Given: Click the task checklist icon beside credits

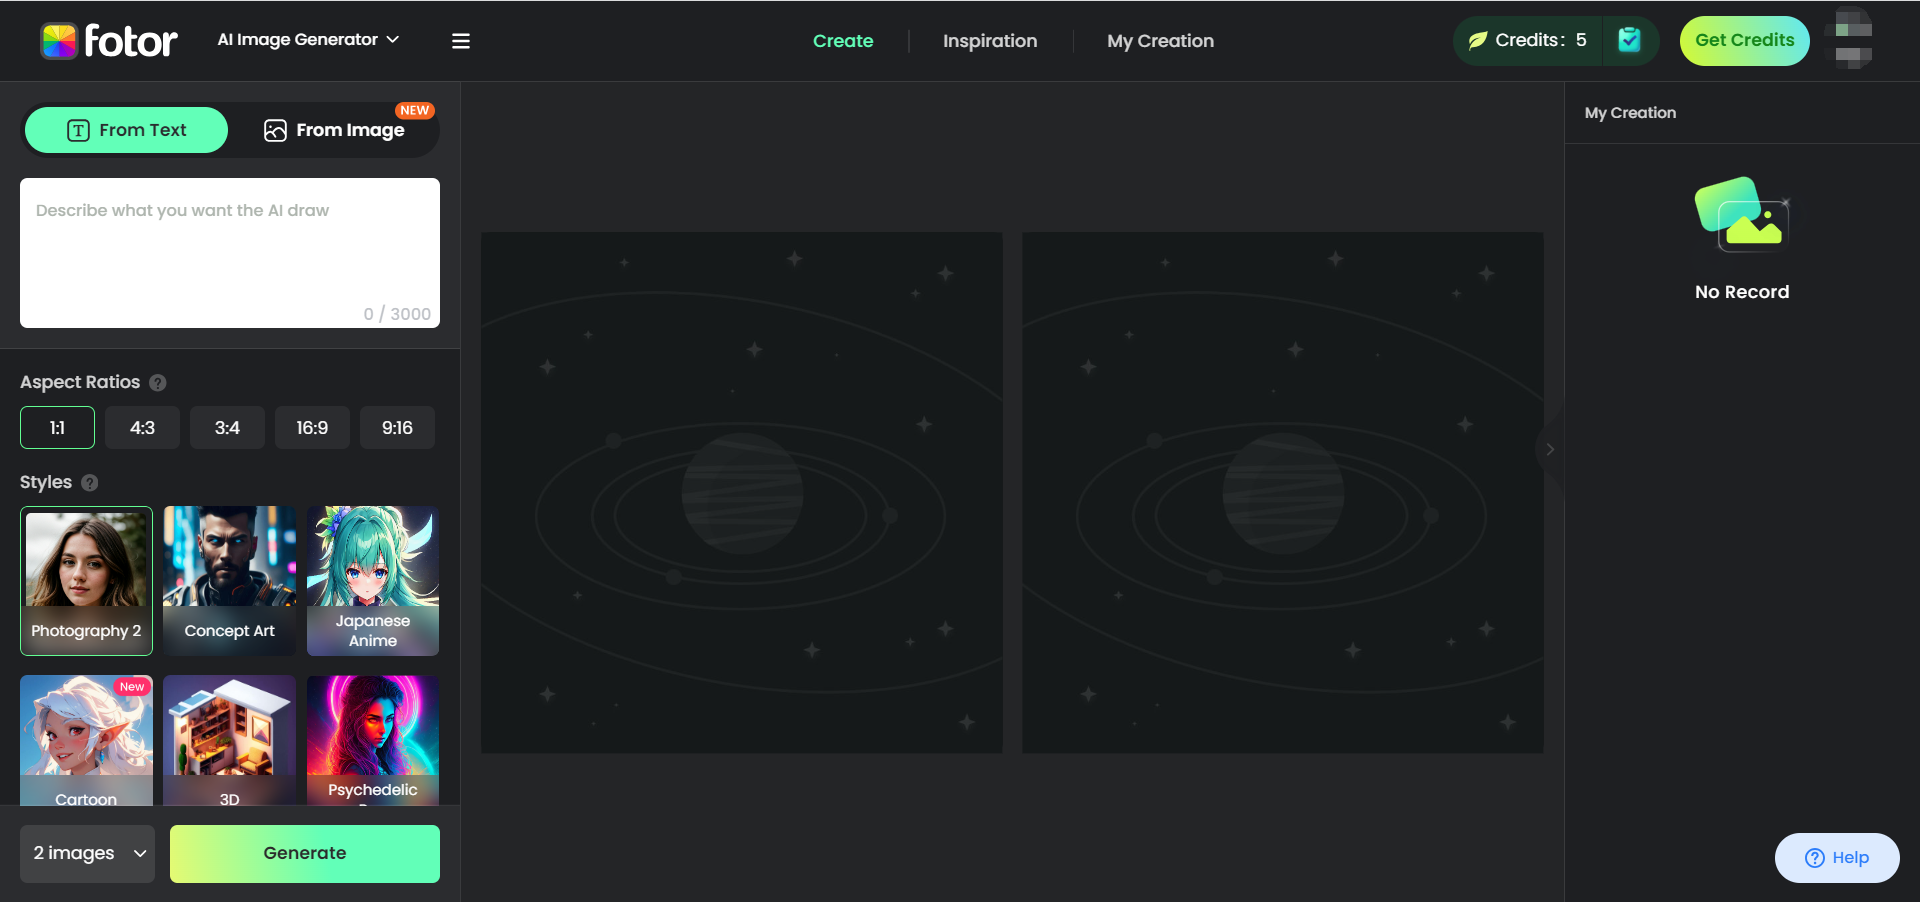Looking at the screenshot, I should click(1629, 40).
